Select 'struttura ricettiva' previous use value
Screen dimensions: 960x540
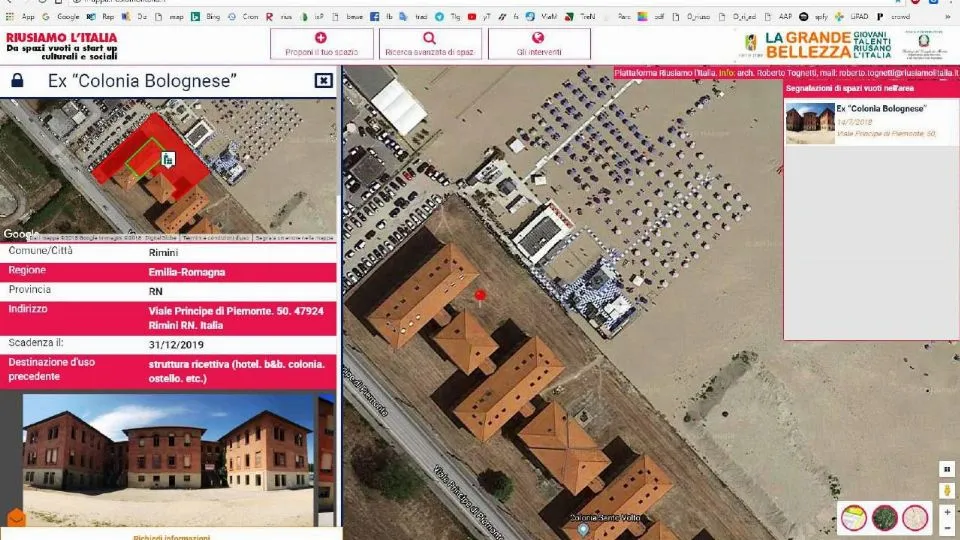(x=236, y=371)
